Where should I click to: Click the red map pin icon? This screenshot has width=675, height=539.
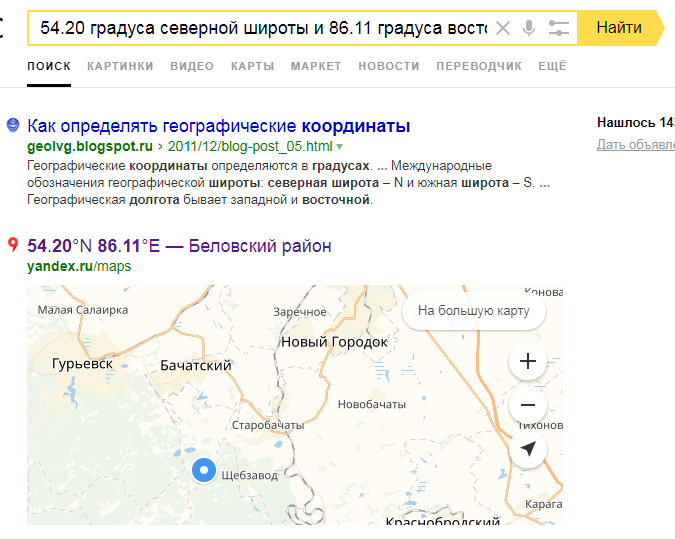point(13,245)
